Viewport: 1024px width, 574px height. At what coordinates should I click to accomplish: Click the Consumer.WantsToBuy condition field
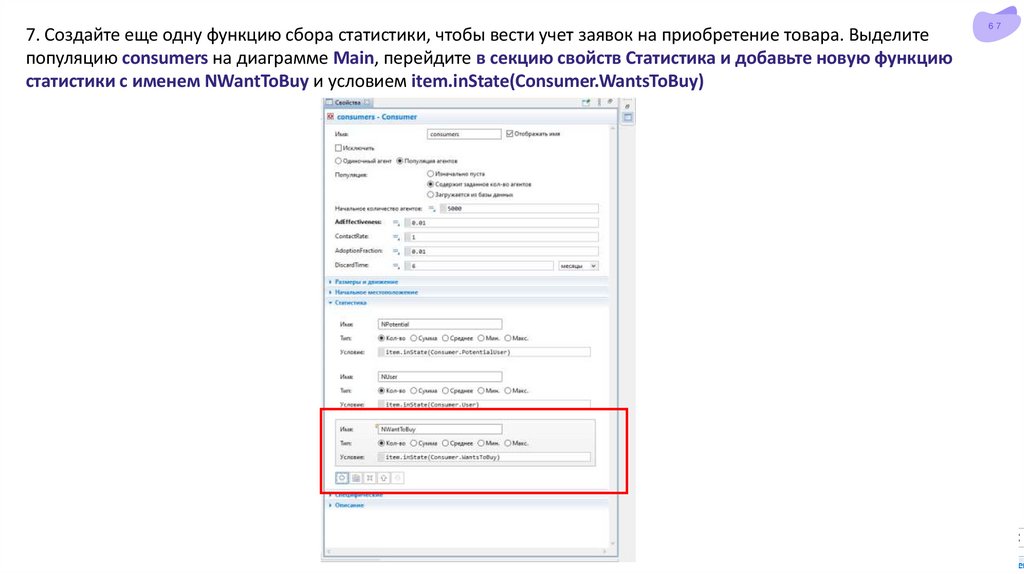coord(484,457)
